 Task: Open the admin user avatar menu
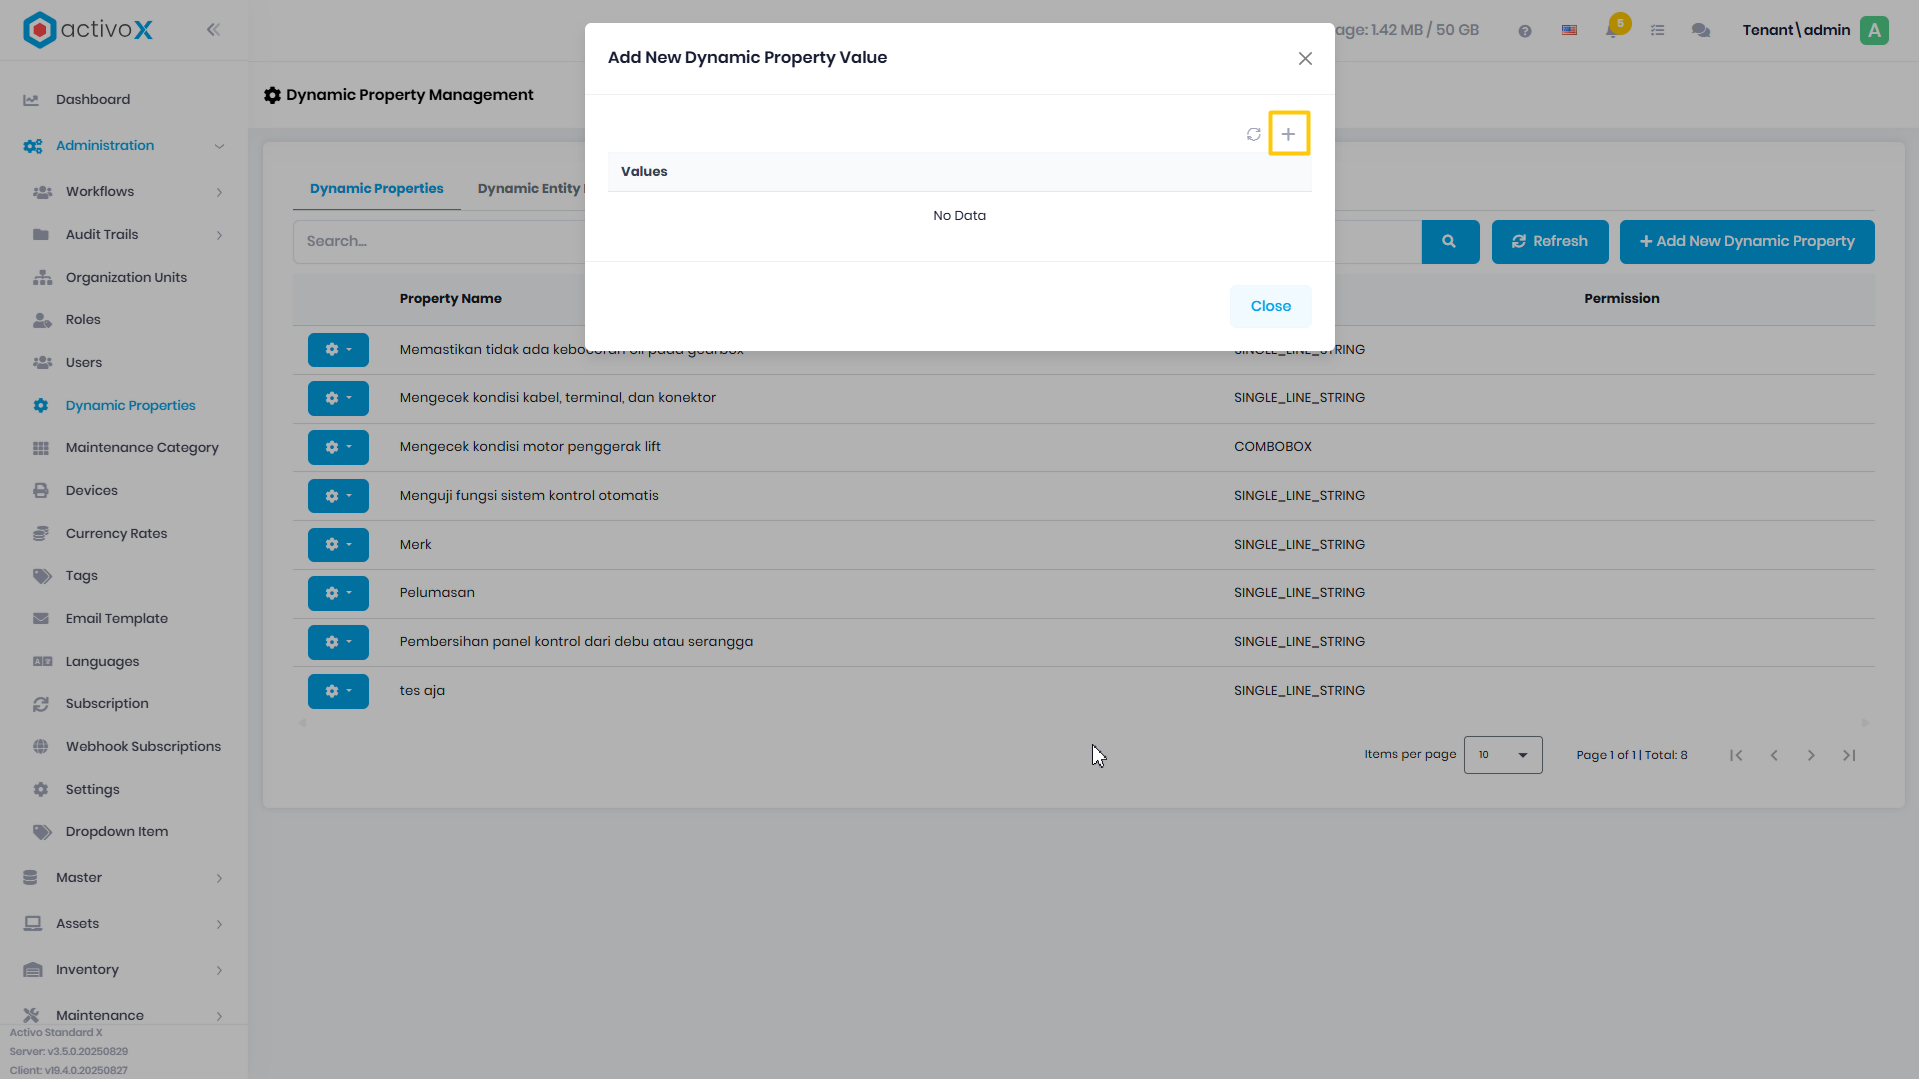tap(1874, 30)
